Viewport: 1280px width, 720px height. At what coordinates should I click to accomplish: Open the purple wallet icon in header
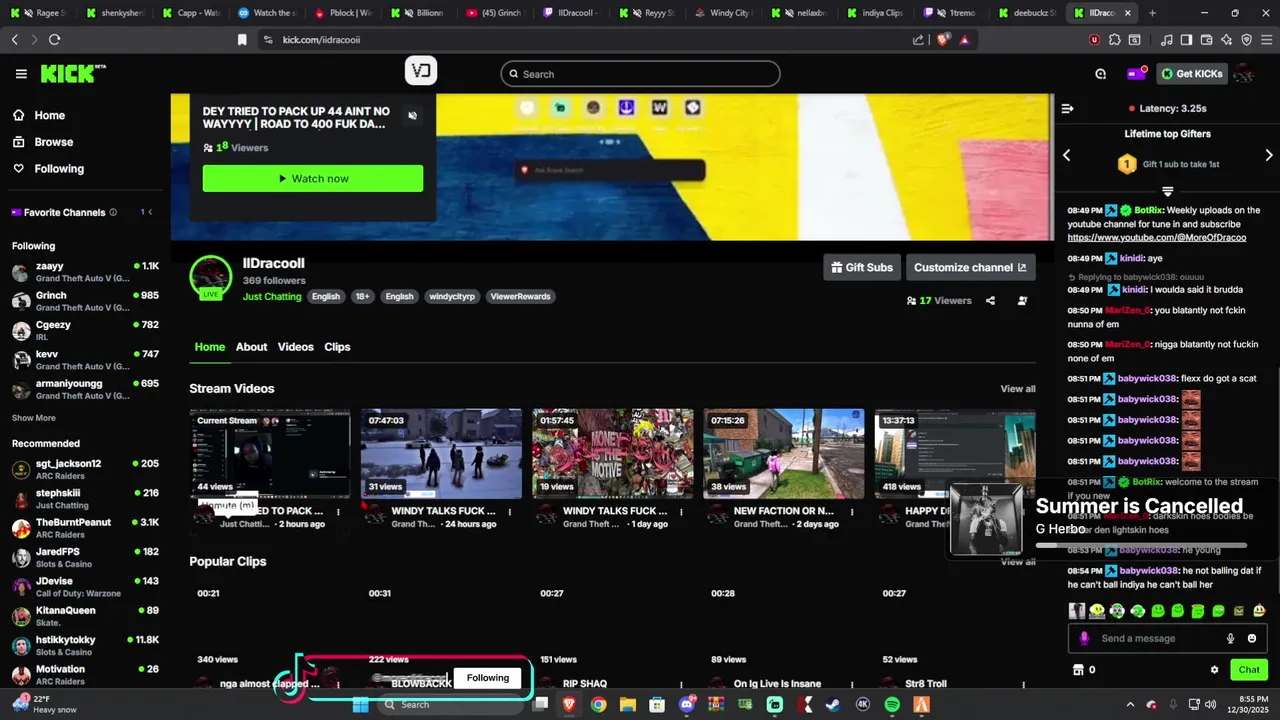(x=1136, y=73)
